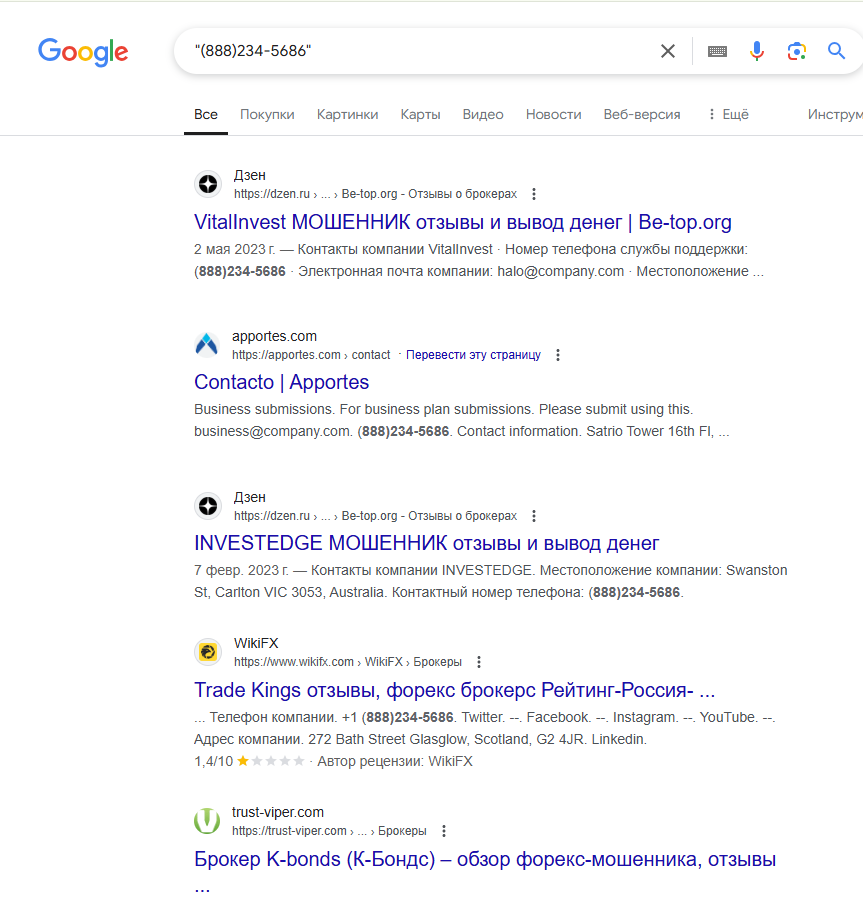Click the dzen.ru URL above INVESTEDGE
The width and height of the screenshot is (863, 897).
tap(375, 515)
